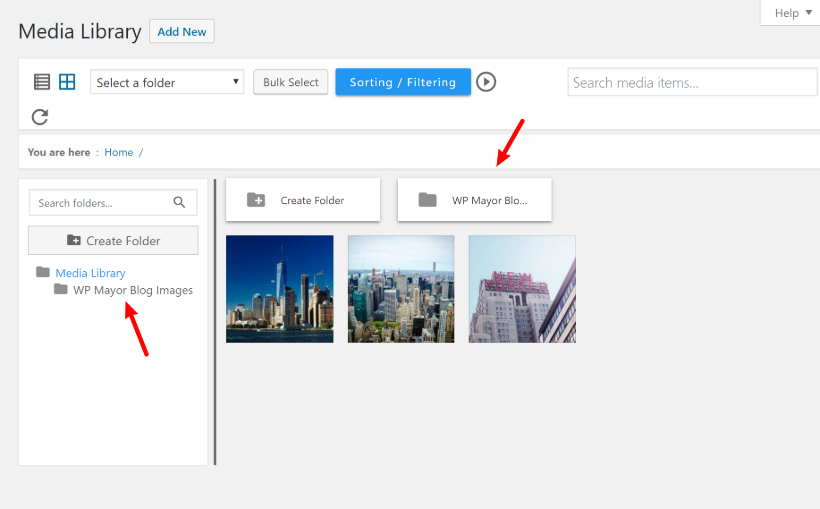Click the magnifier icon in folder search
This screenshot has width=820, height=509.
coord(179,202)
